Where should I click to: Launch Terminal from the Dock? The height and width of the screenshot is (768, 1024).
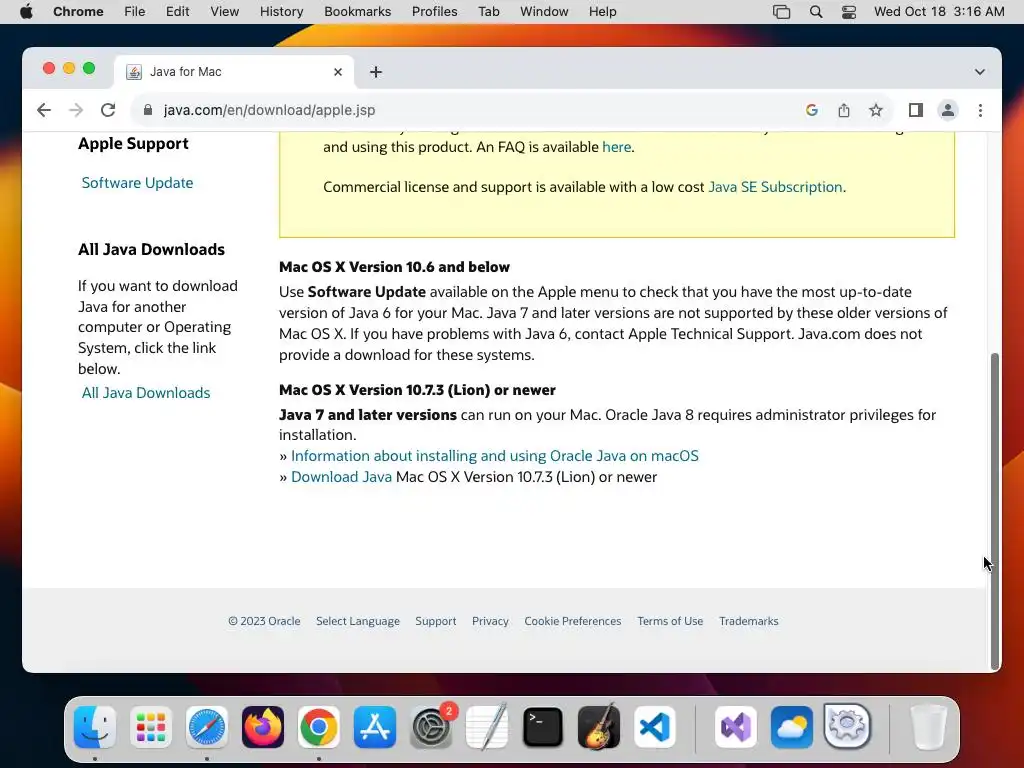(543, 727)
